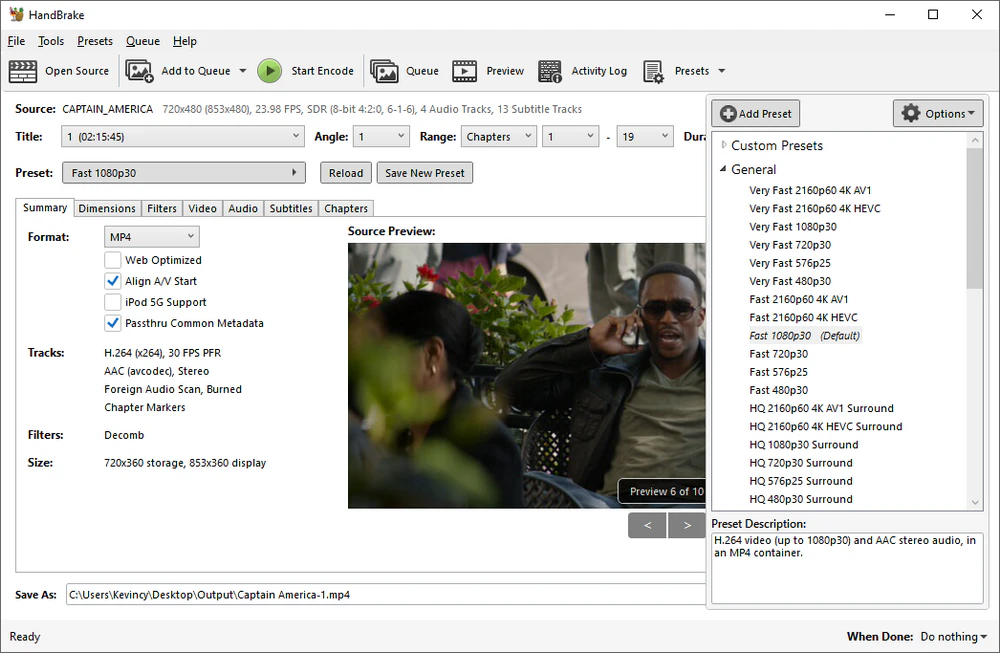This screenshot has width=1000, height=653.
Task: Select Very Fast 2160p60 4K HEVC preset
Action: click(815, 209)
